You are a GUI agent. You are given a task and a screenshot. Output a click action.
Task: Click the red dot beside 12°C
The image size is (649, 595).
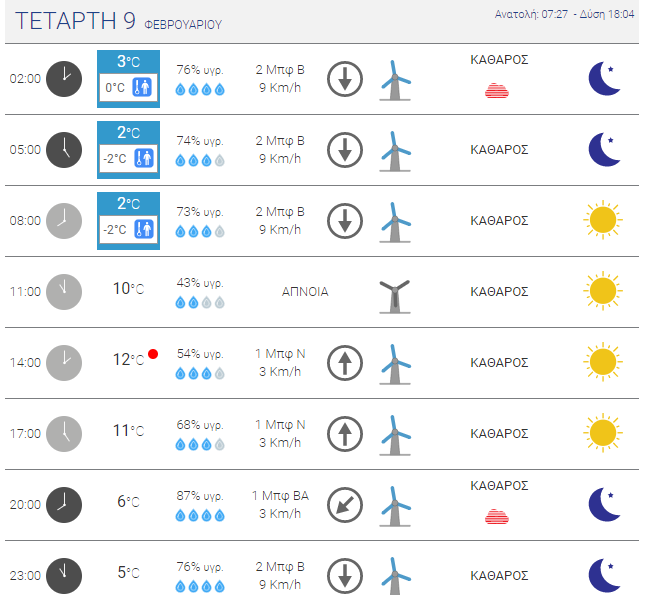click(x=153, y=354)
